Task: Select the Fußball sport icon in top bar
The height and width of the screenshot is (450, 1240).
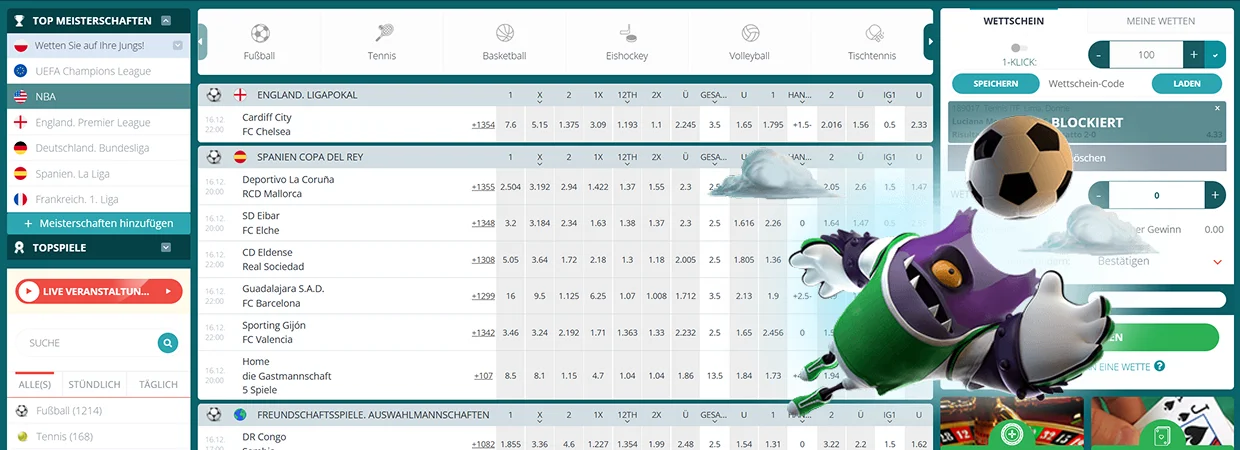Action: (260, 33)
